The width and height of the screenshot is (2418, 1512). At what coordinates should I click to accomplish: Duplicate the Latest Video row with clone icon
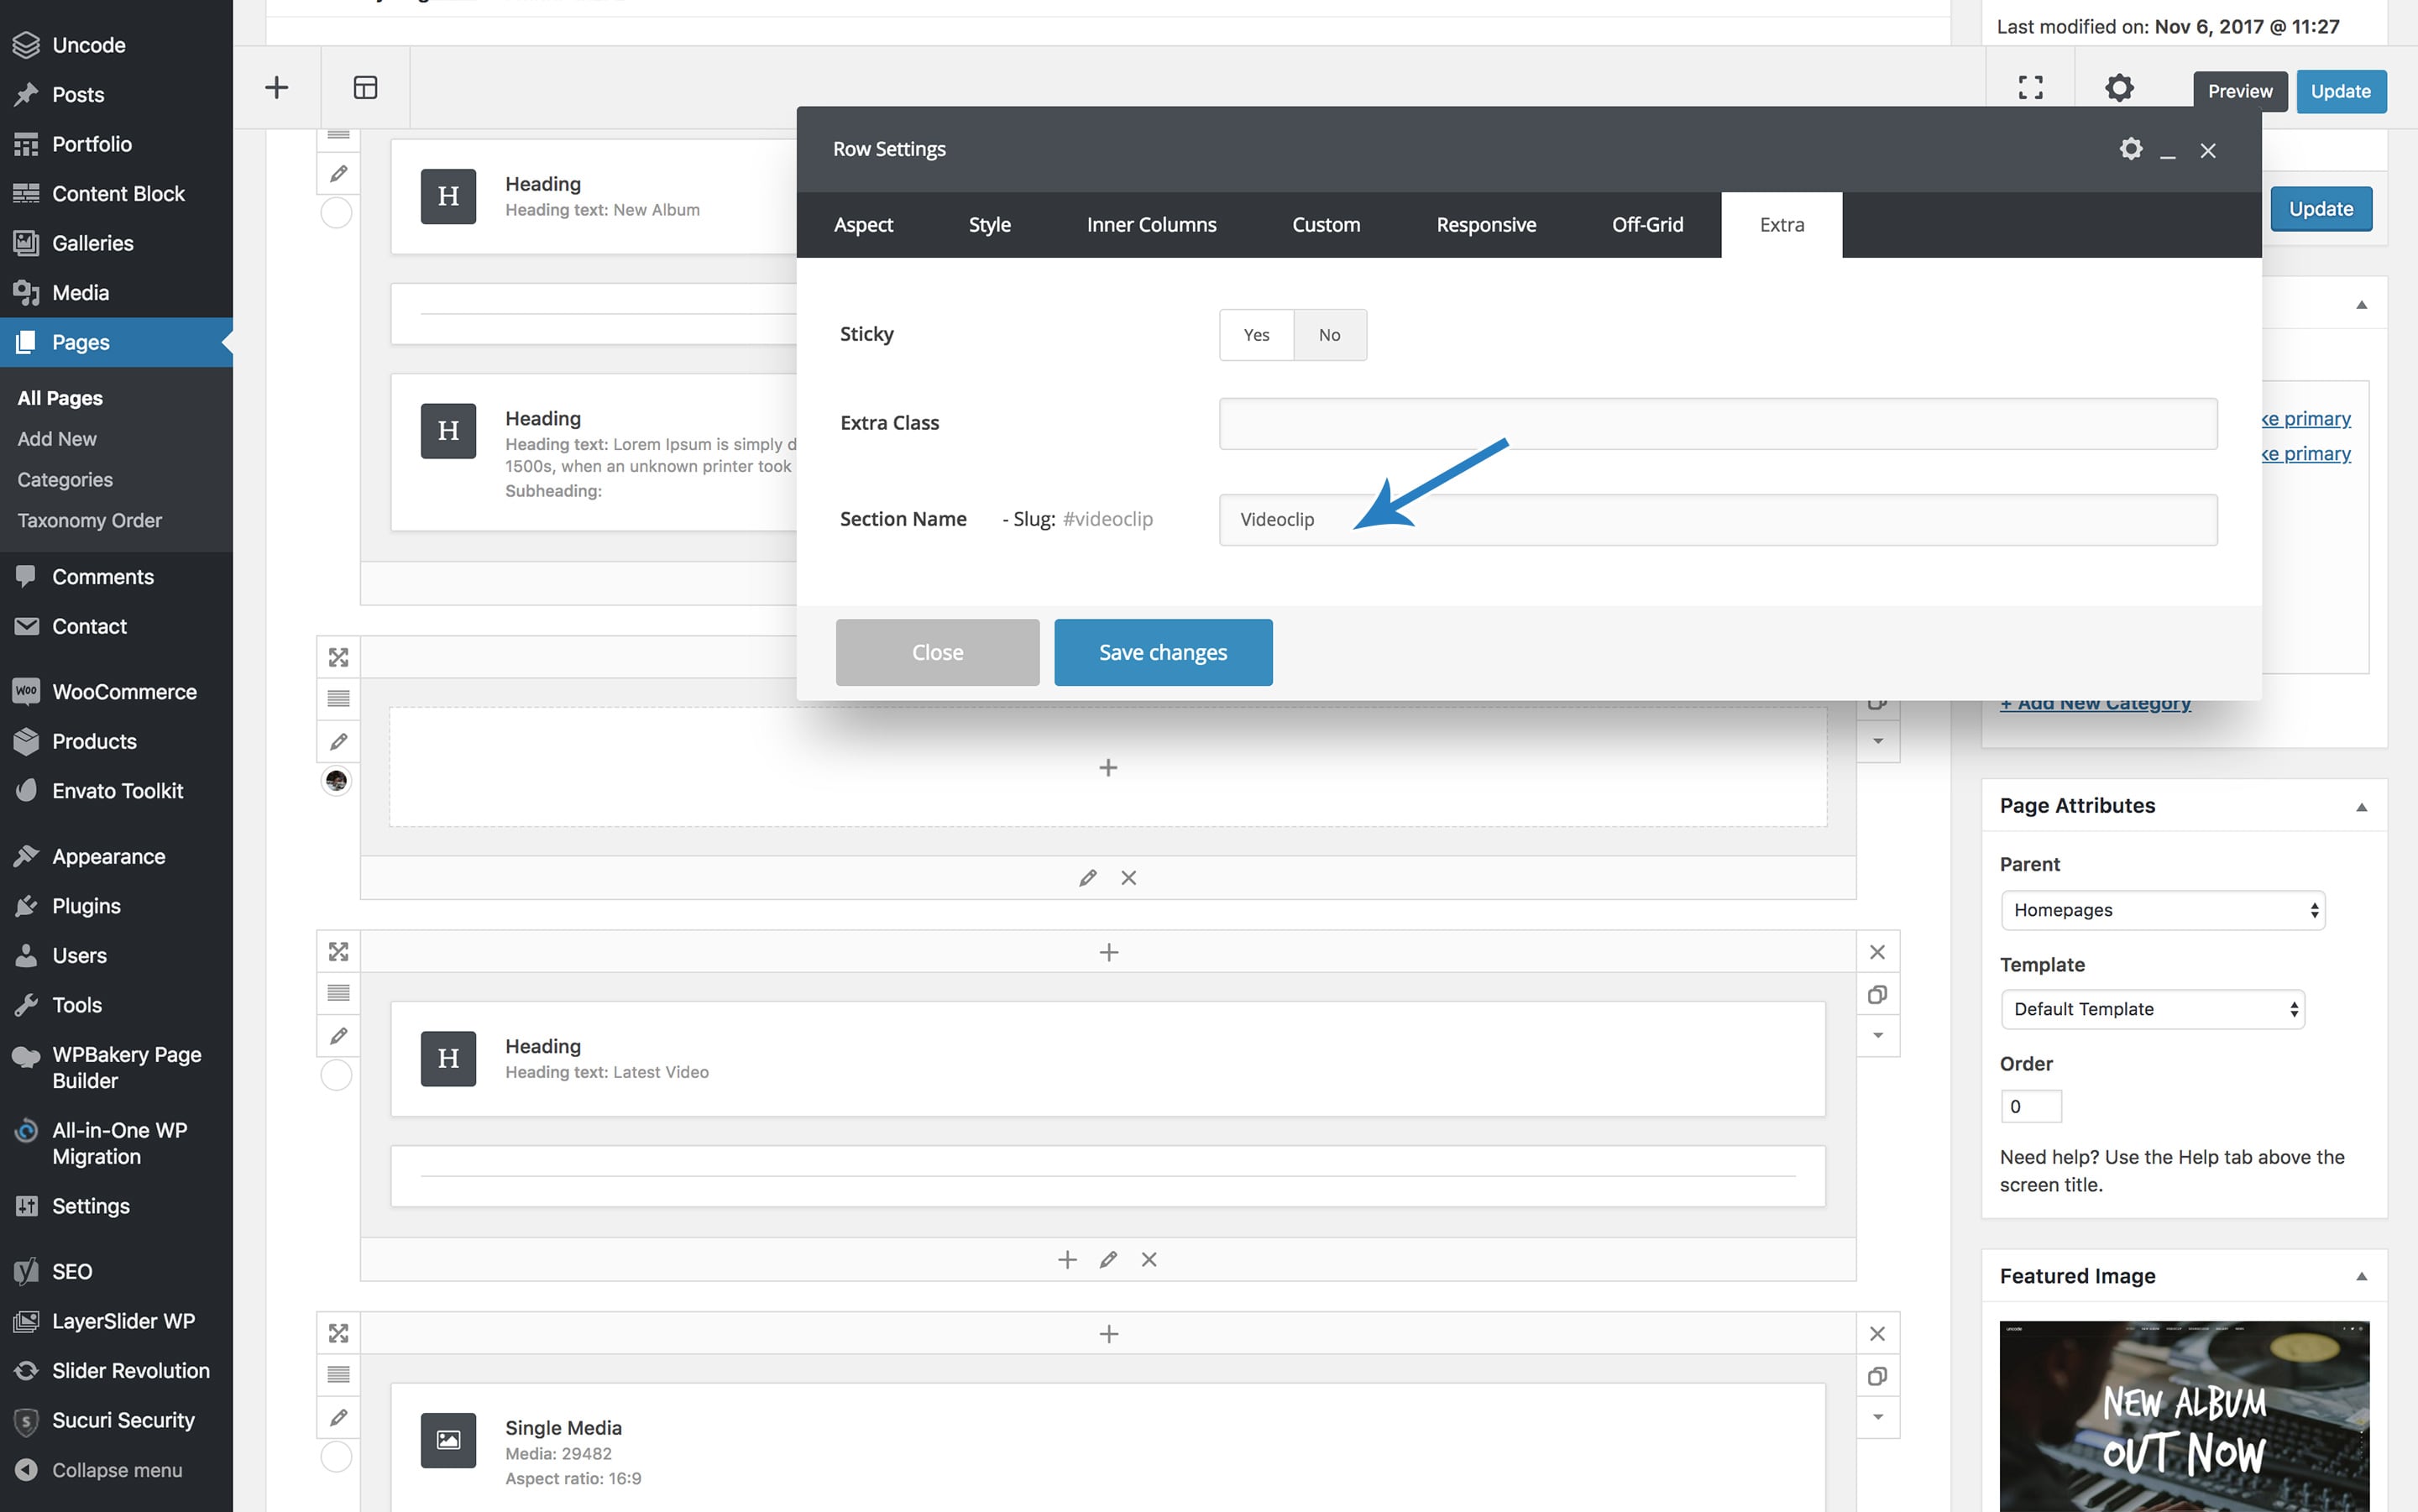tap(1877, 995)
